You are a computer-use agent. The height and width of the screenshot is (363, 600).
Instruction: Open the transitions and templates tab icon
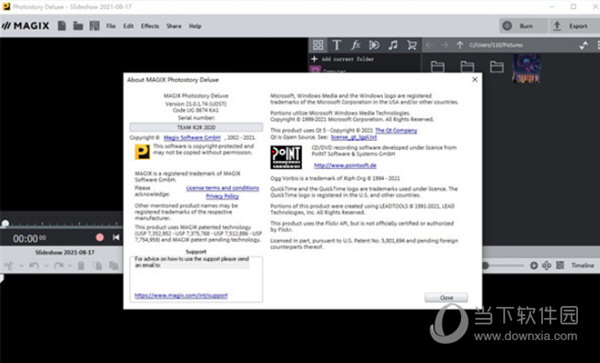[x=374, y=45]
